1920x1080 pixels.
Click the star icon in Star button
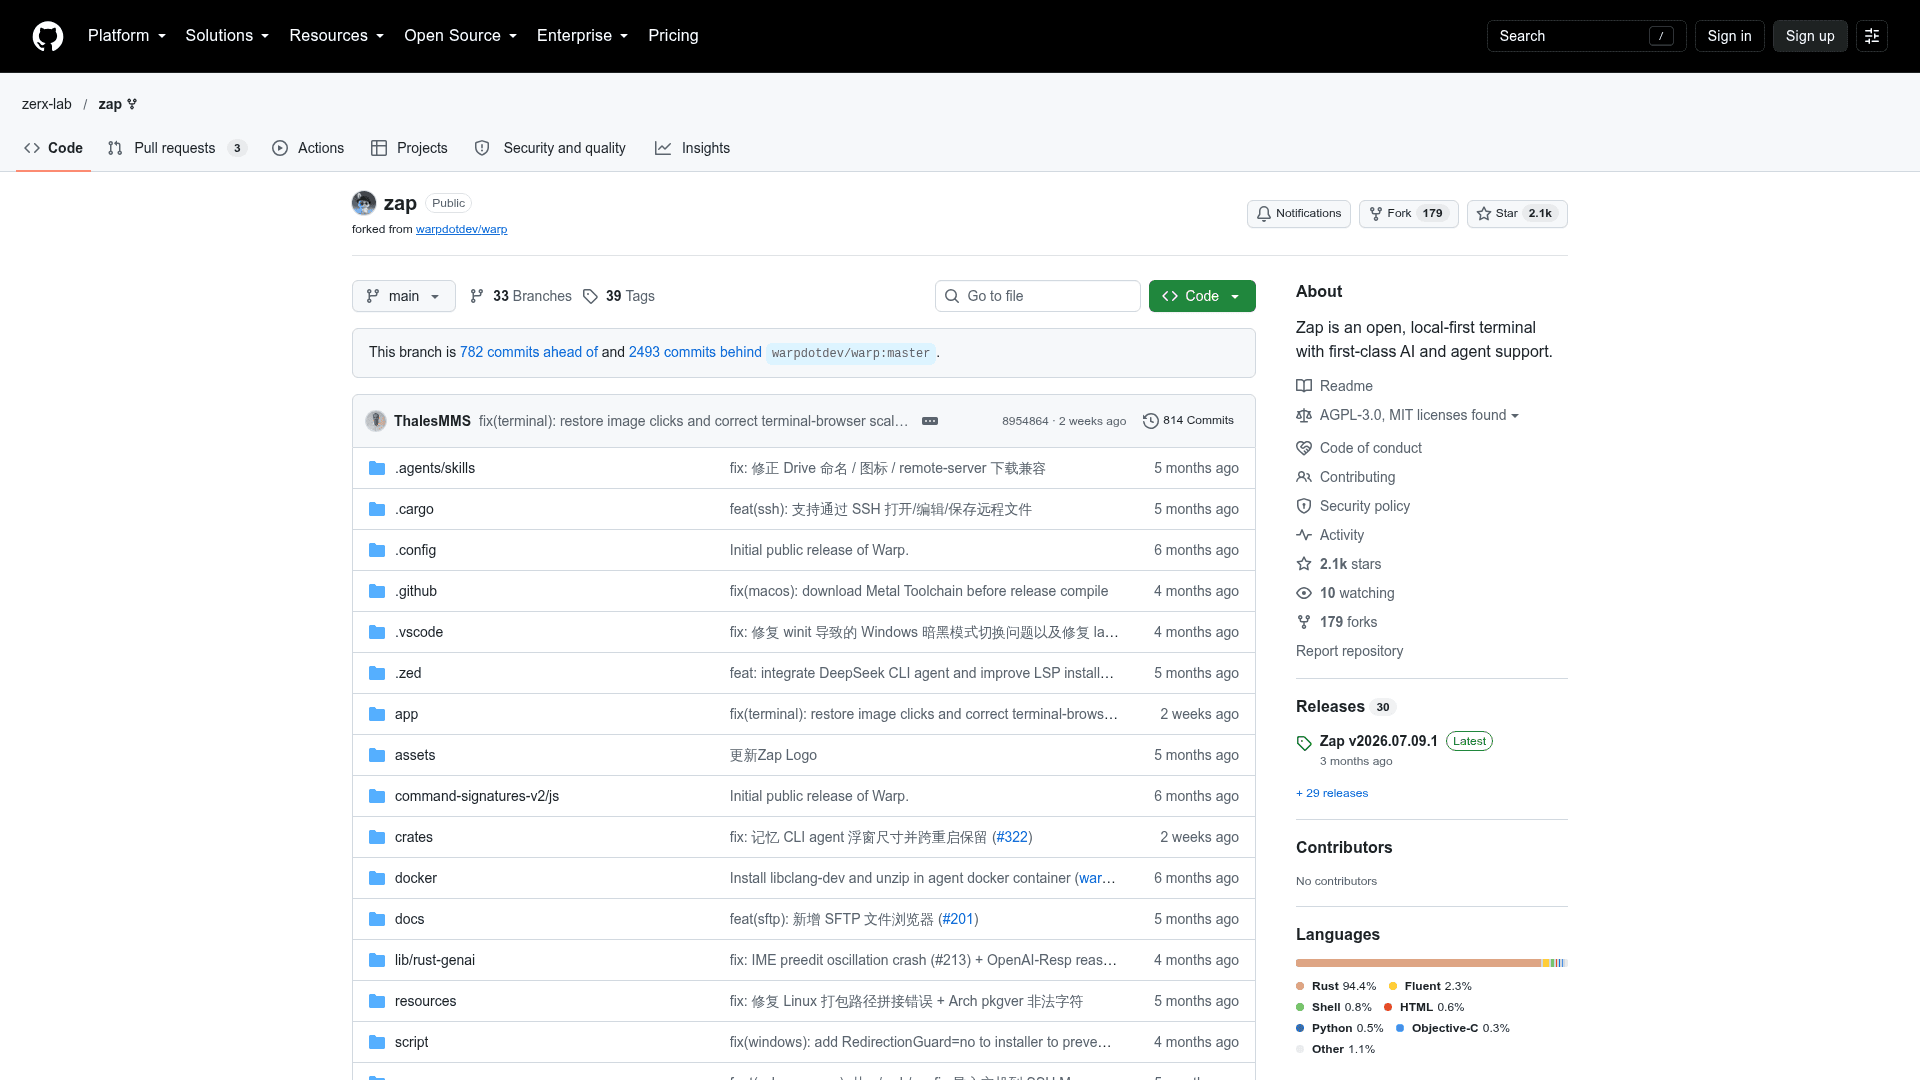[x=1484, y=214]
